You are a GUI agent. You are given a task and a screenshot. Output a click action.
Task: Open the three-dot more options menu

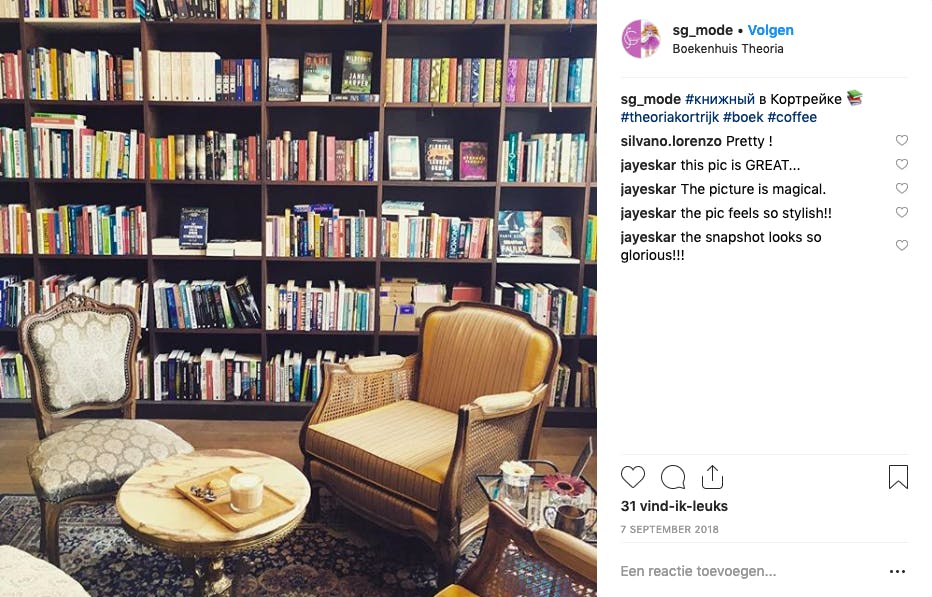click(897, 571)
